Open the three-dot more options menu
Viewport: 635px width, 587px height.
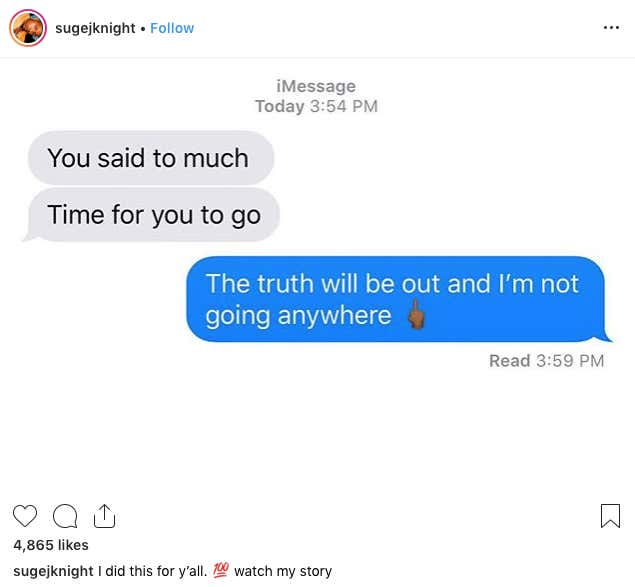pyautogui.click(x=611, y=28)
